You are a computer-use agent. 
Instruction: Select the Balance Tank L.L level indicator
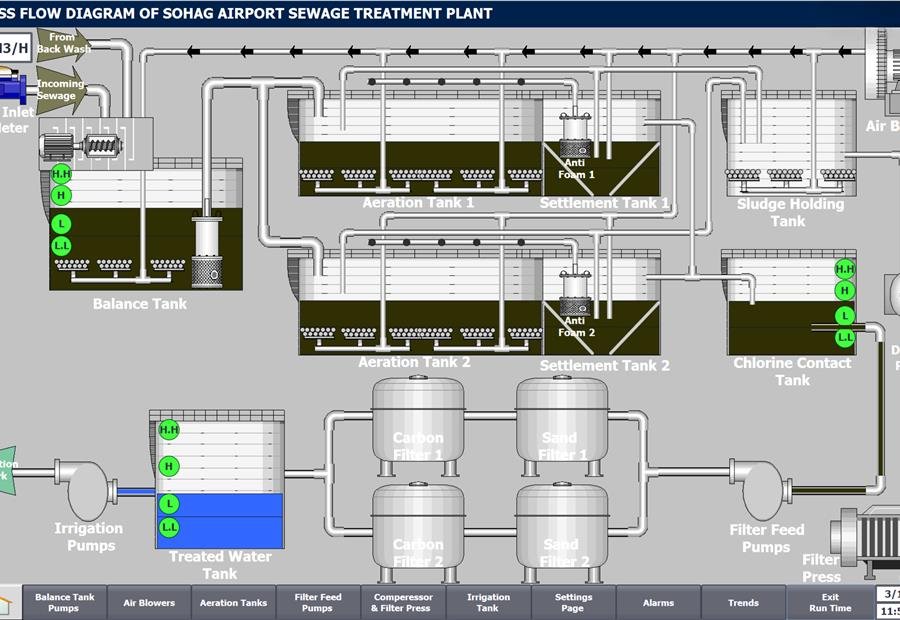[61, 246]
